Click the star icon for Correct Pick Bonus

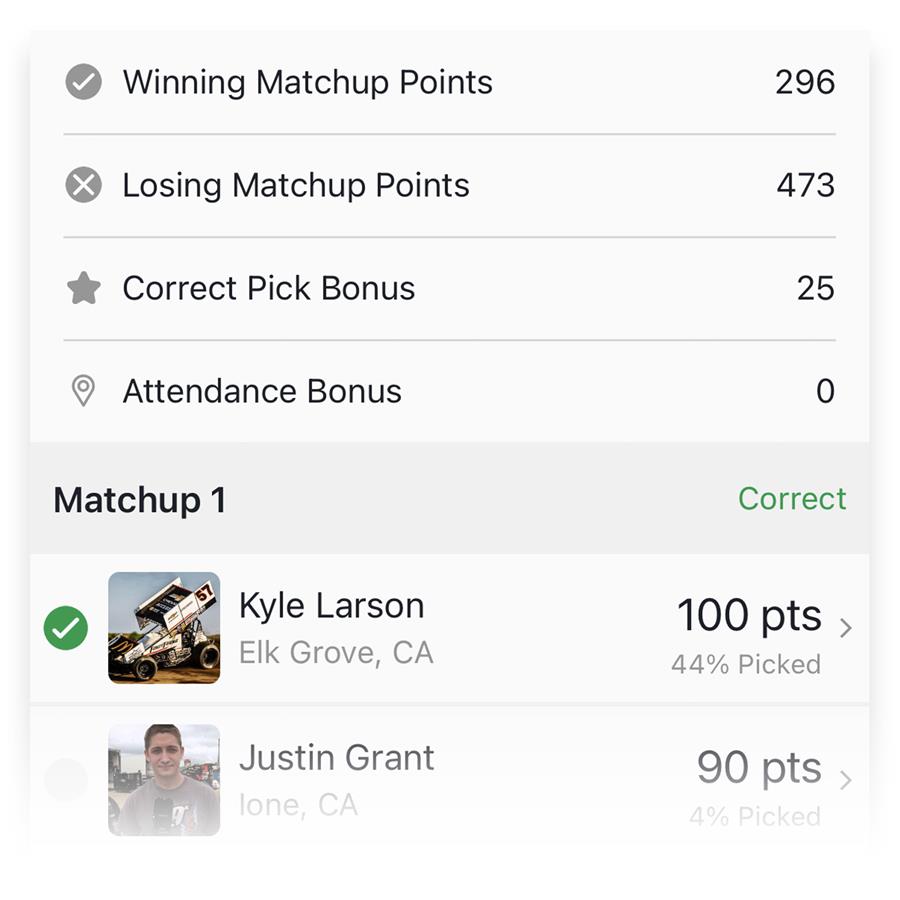click(x=84, y=288)
